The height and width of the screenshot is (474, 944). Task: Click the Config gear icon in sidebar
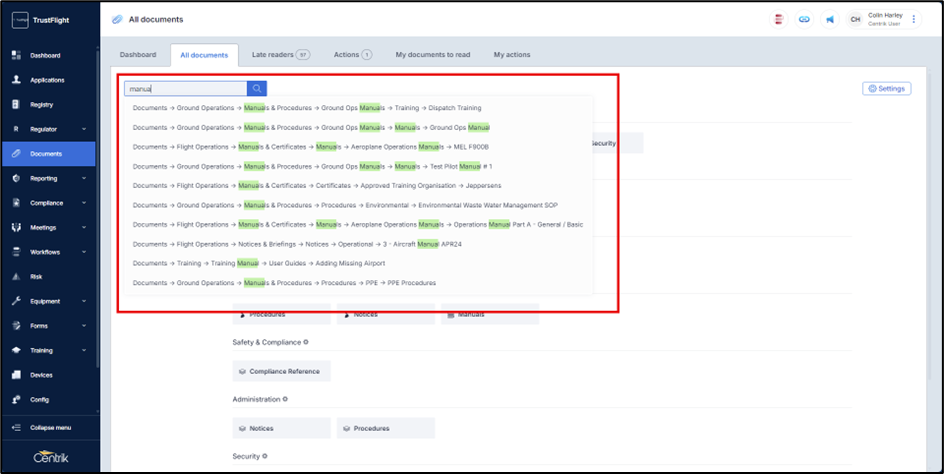click(16, 399)
